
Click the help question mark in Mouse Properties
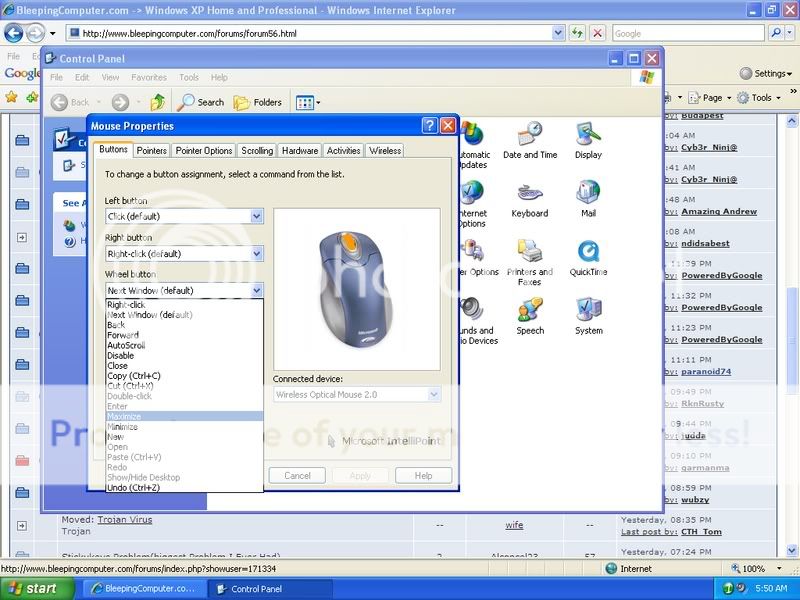430,126
